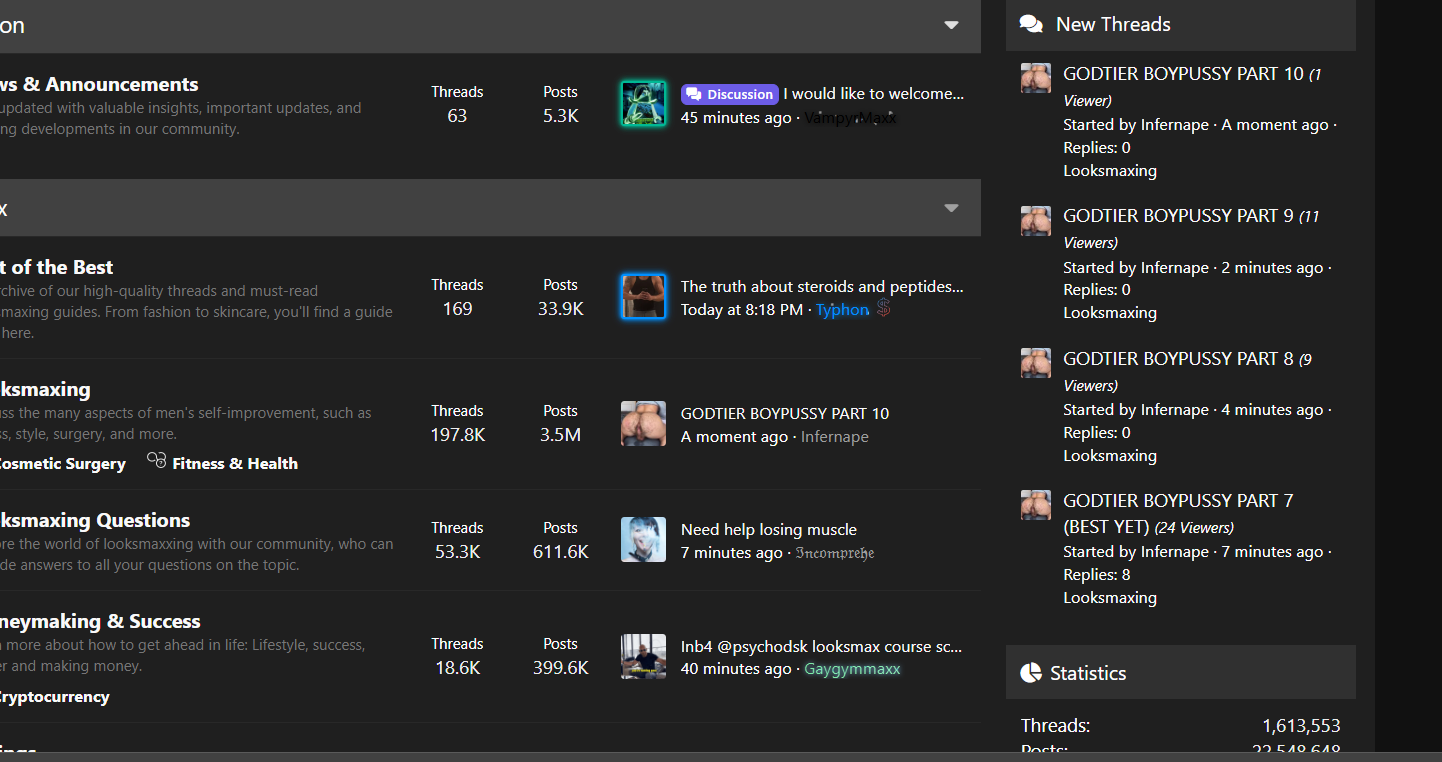Open avatar beside News & Announcements latest post
1442x762 pixels.
pos(643,104)
